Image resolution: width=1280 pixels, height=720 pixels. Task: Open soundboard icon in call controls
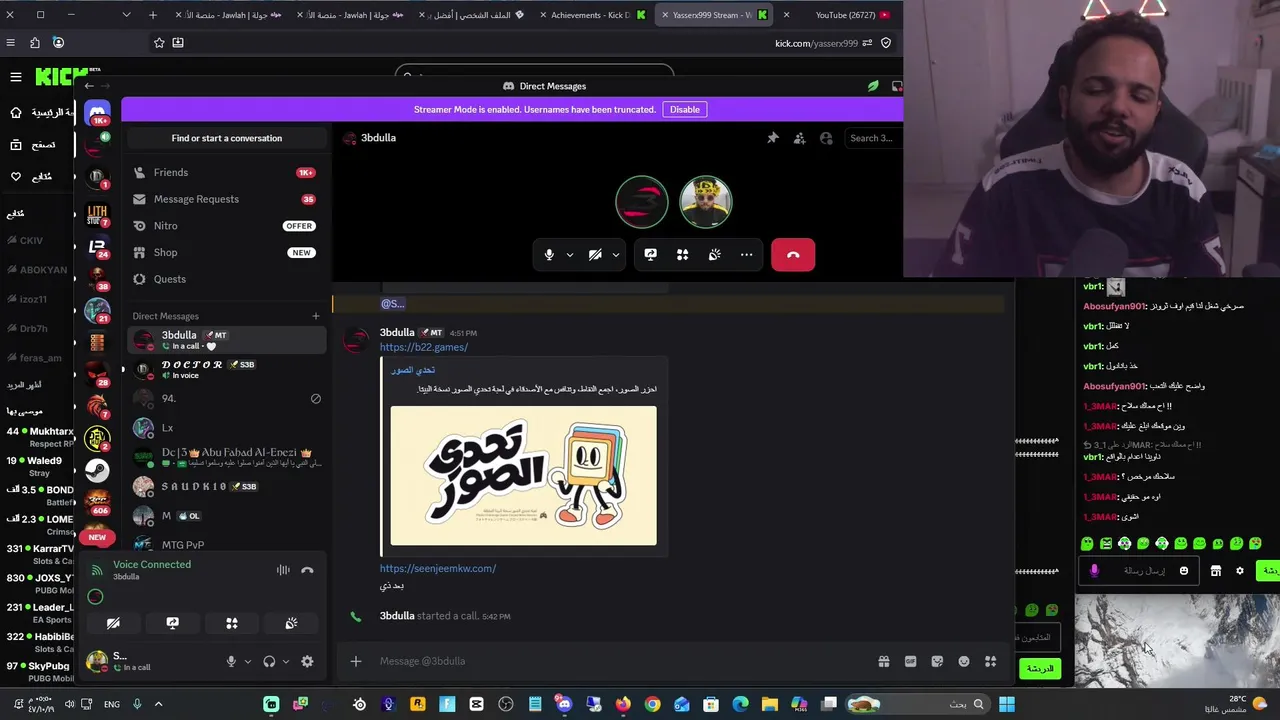coord(714,255)
